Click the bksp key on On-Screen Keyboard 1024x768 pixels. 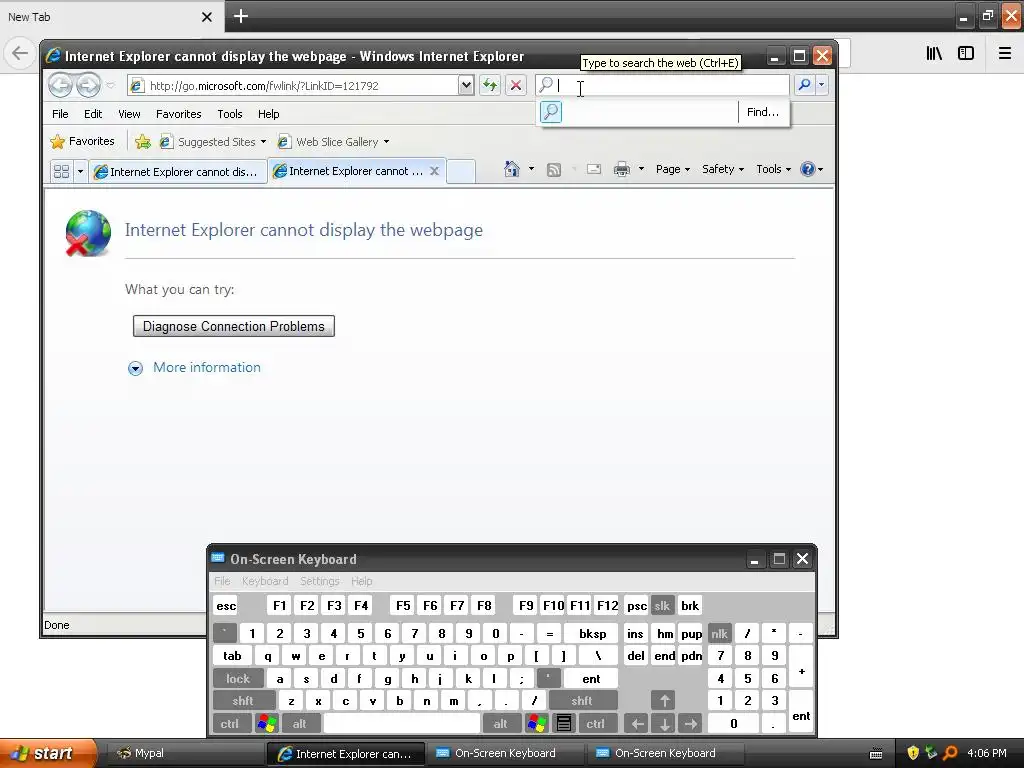tap(592, 633)
